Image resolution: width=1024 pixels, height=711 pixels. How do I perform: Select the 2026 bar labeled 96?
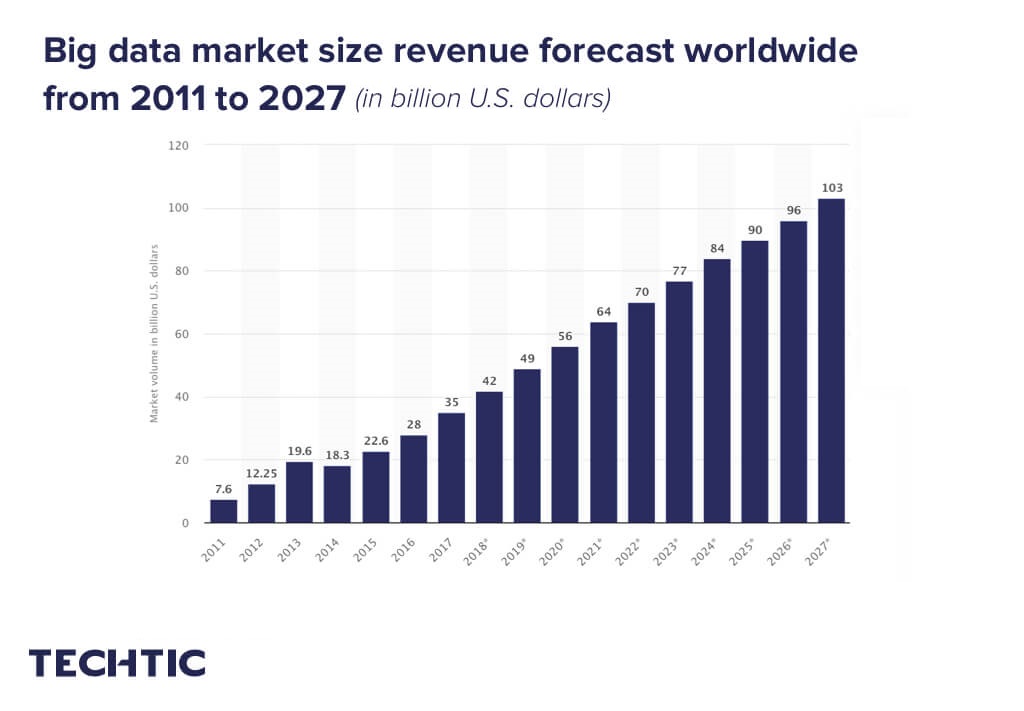tap(793, 372)
